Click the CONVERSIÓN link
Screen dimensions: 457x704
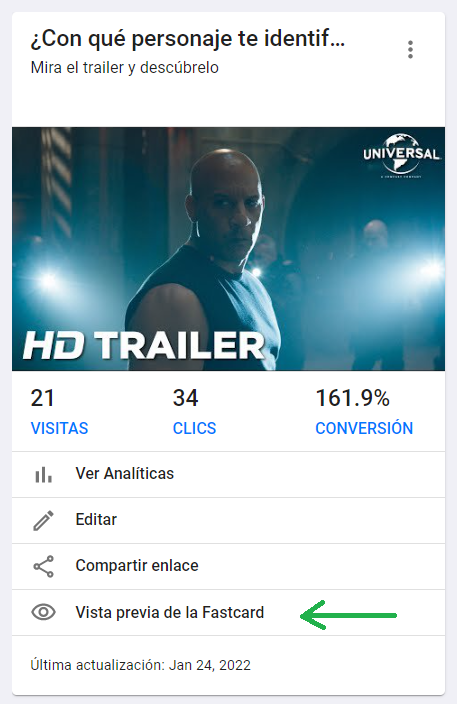point(364,428)
